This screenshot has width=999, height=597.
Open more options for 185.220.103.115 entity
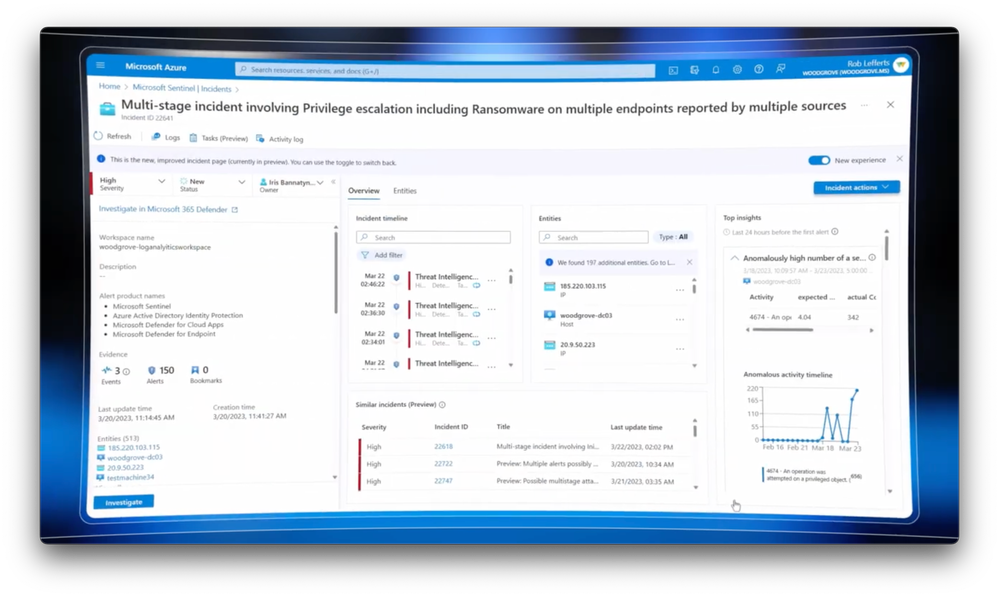[x=680, y=290]
